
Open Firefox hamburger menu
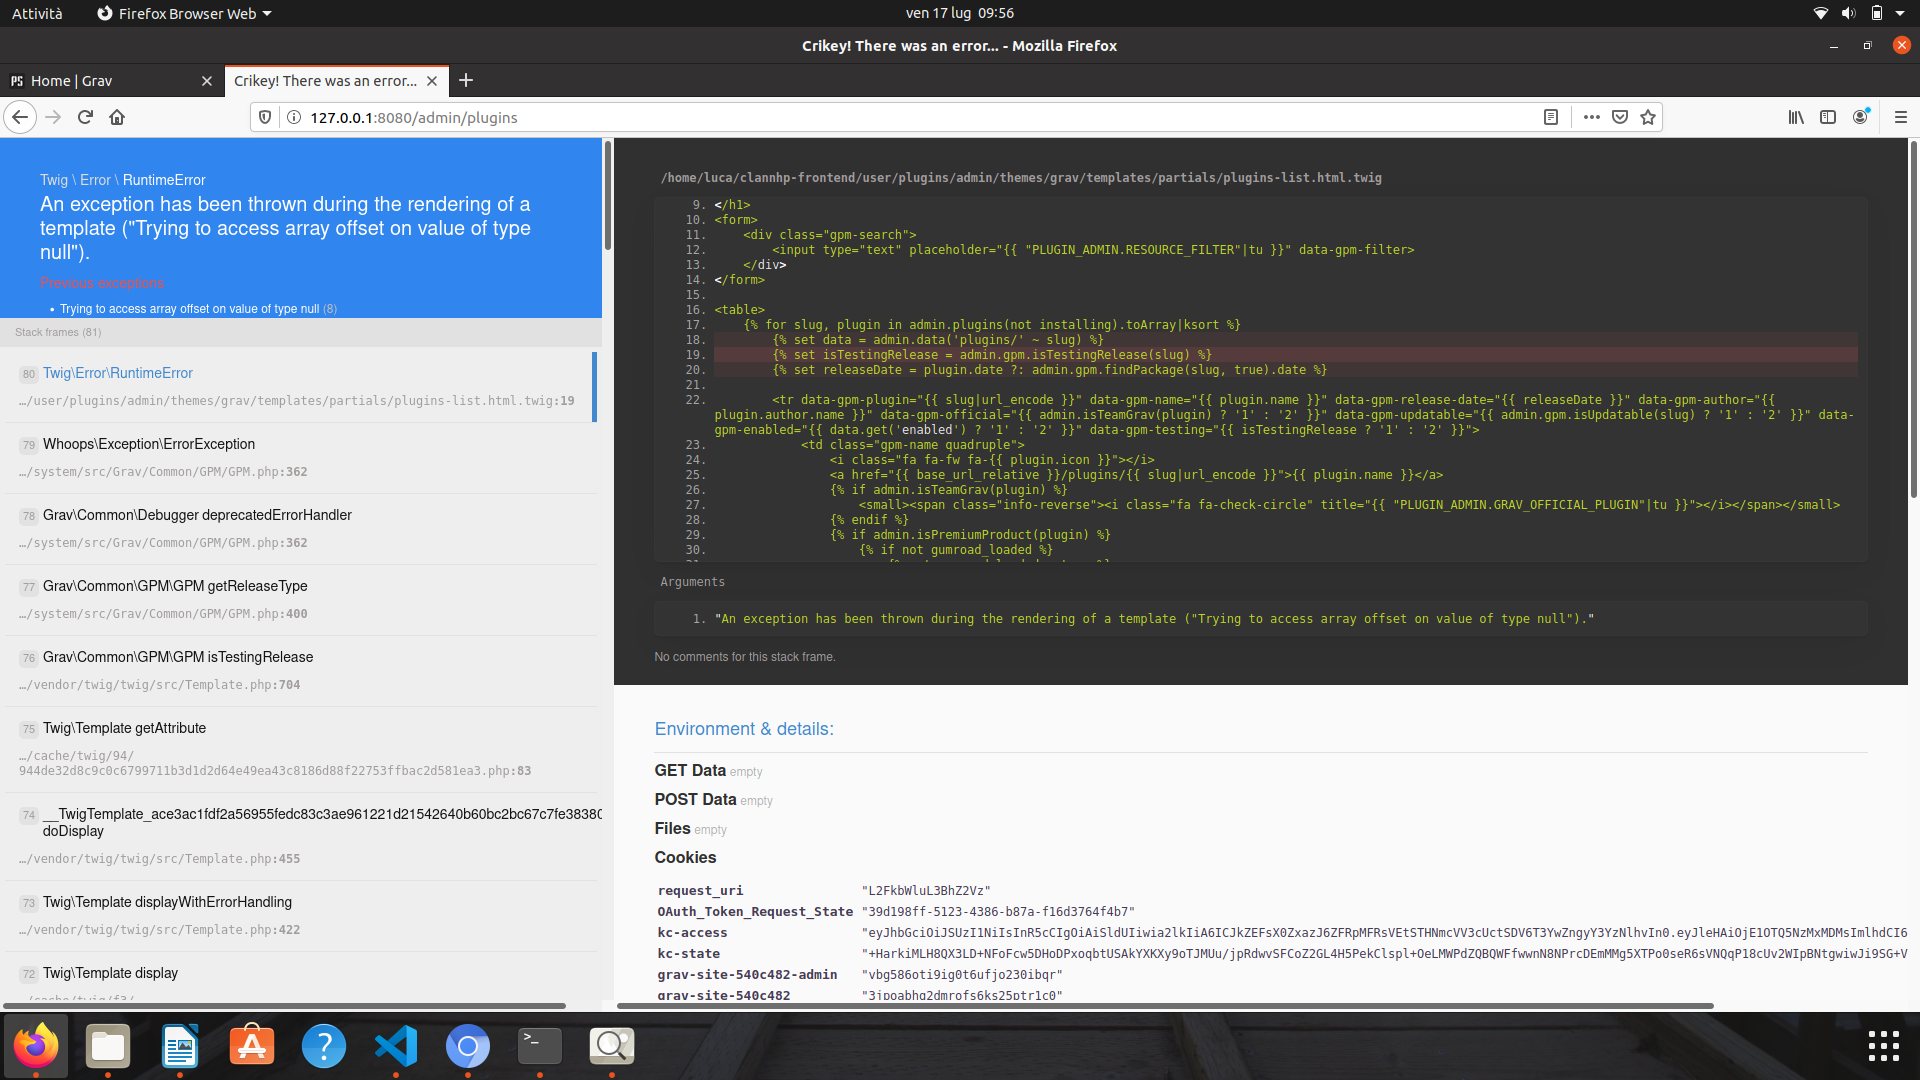(1901, 117)
